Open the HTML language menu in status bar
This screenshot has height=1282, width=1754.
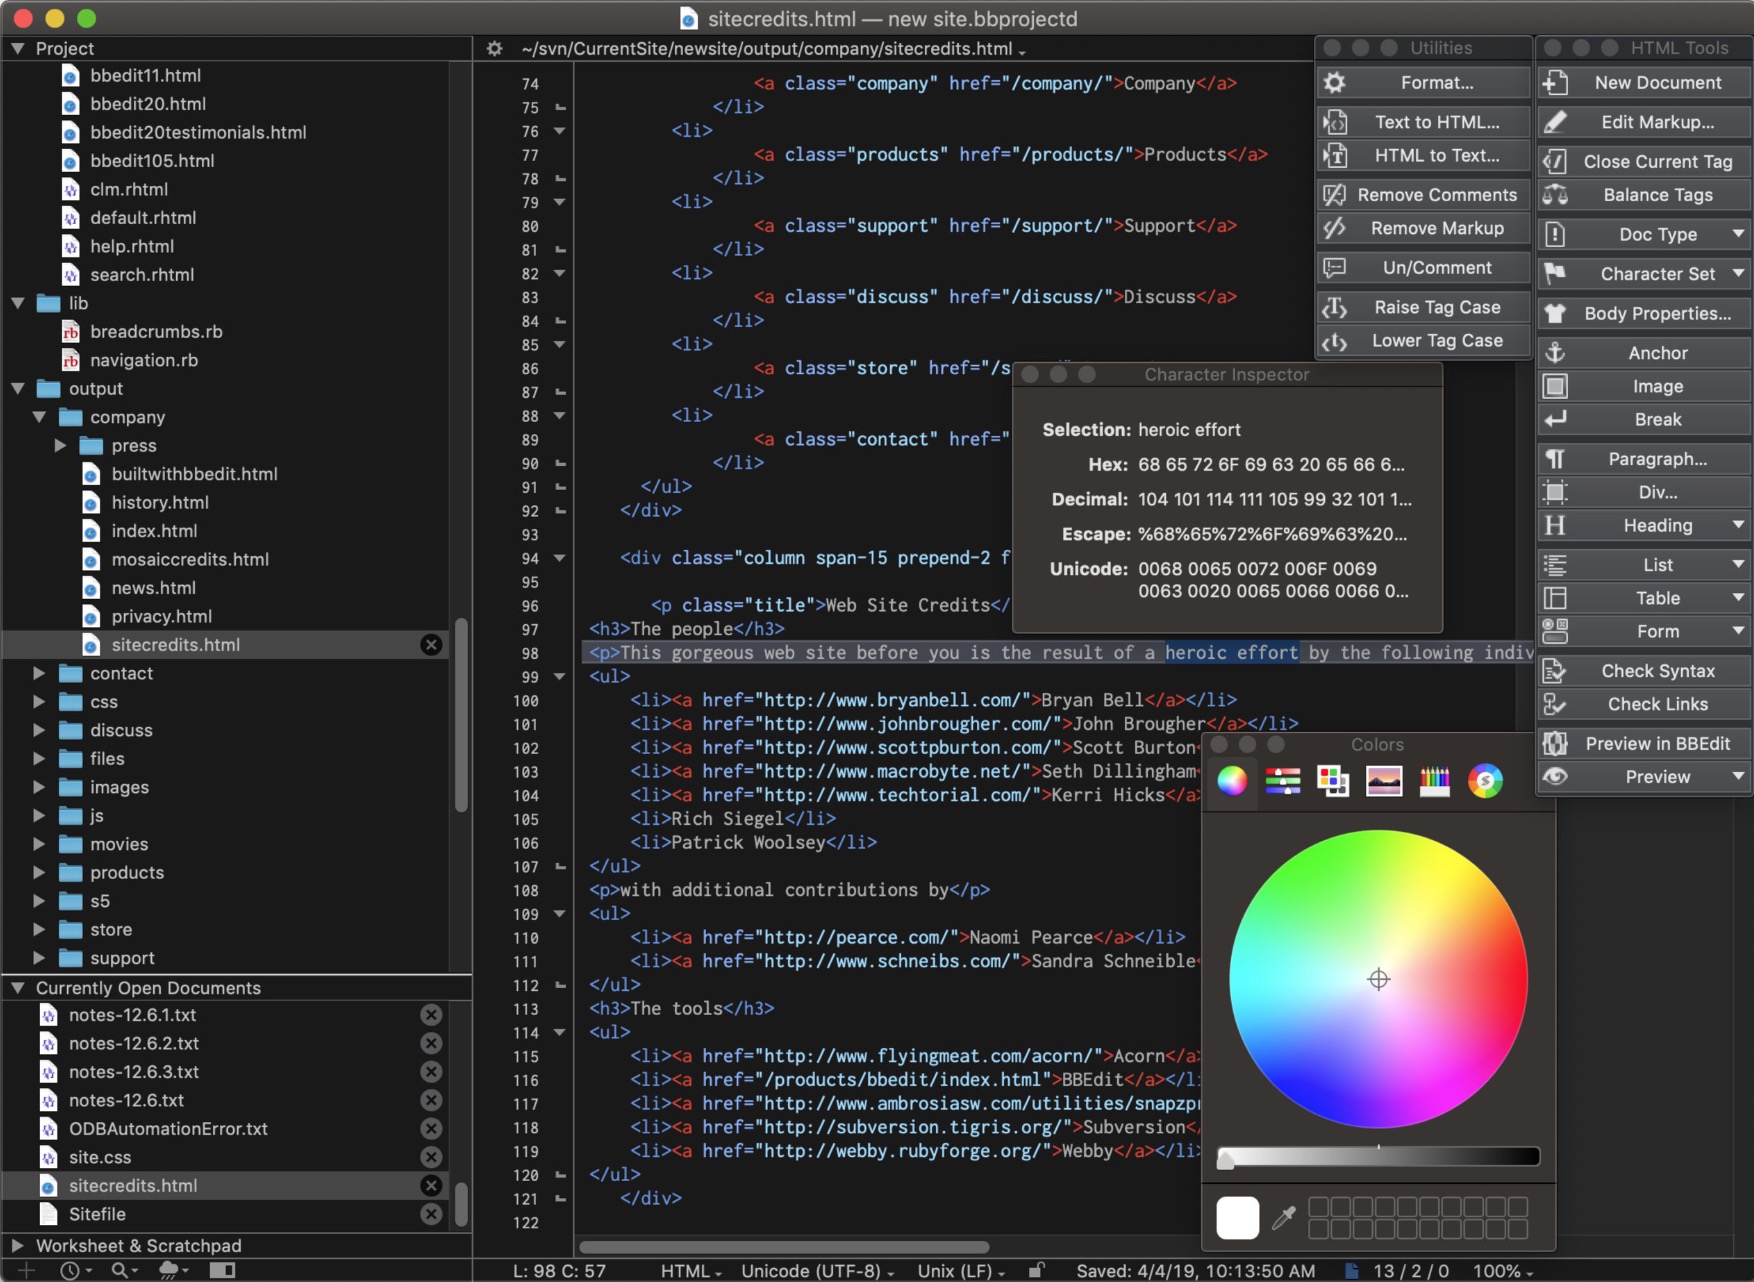pyautogui.click(x=690, y=1271)
